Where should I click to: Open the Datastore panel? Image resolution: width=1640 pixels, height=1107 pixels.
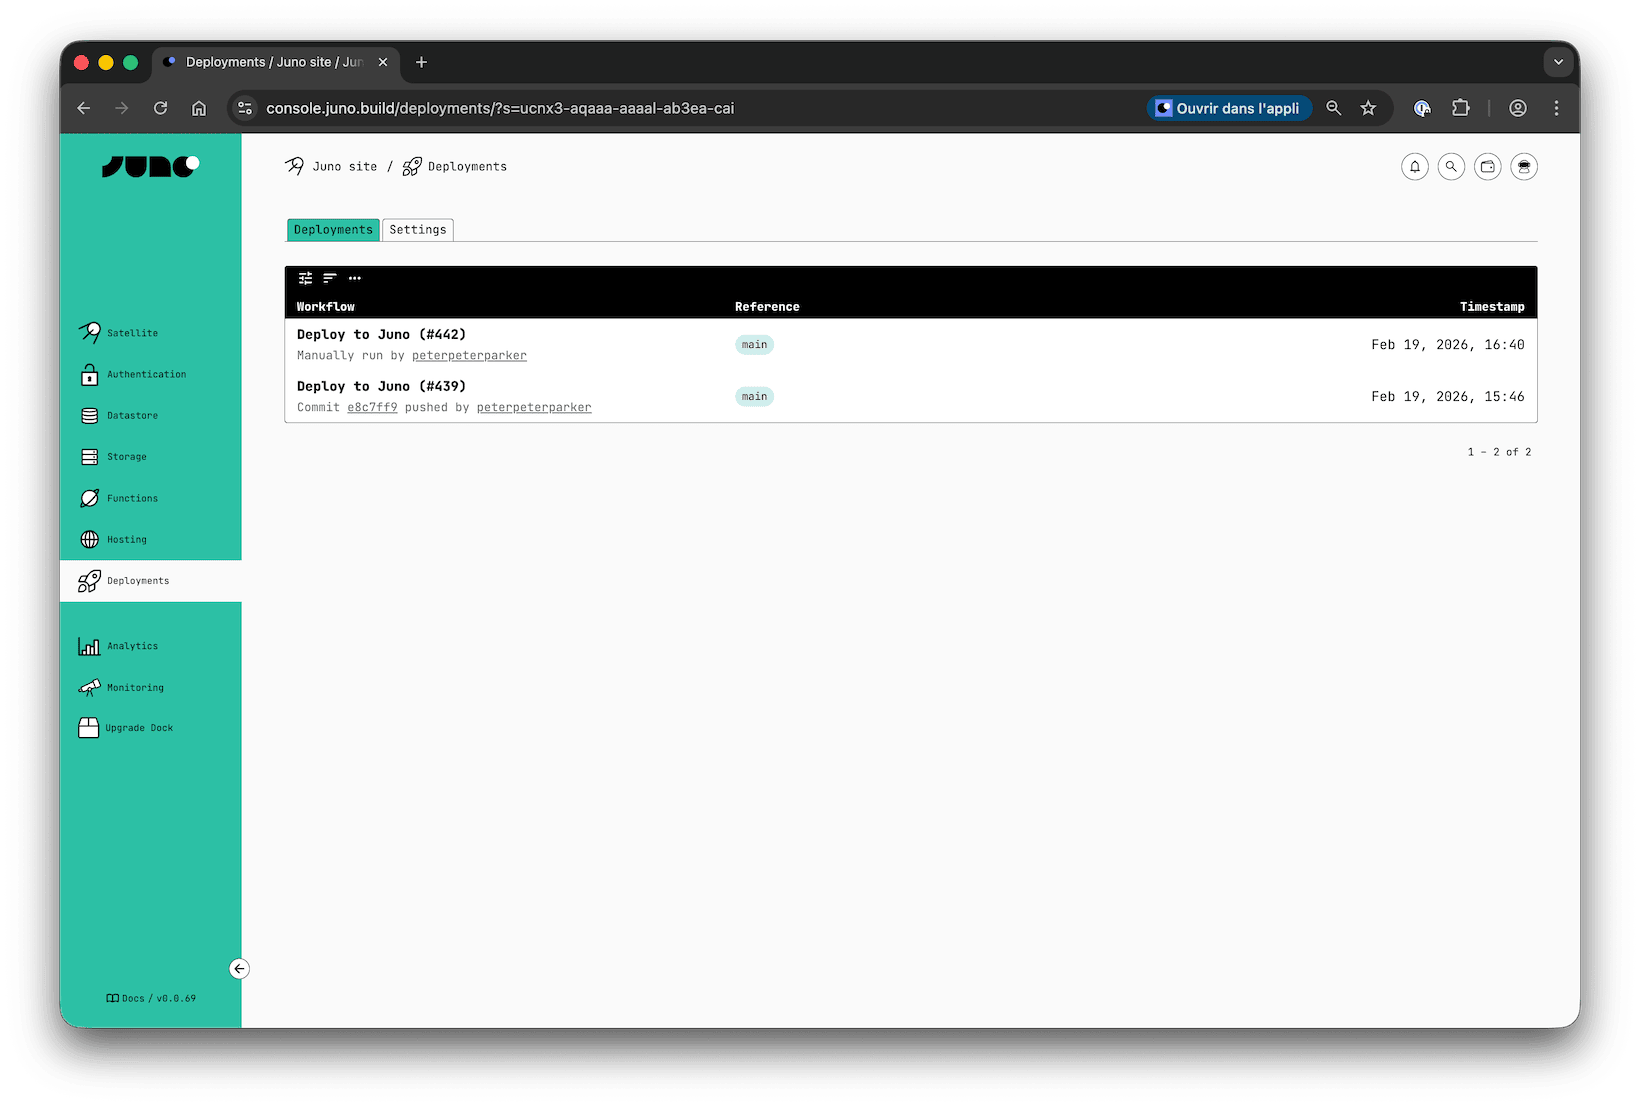[x=133, y=415]
